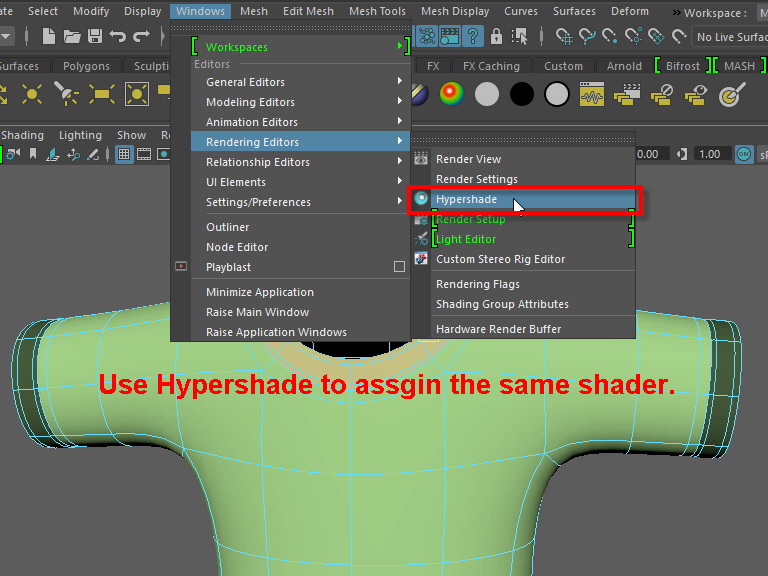Click the Custom Stereo Rig Editor icon
This screenshot has width=768, height=576.
click(421, 259)
